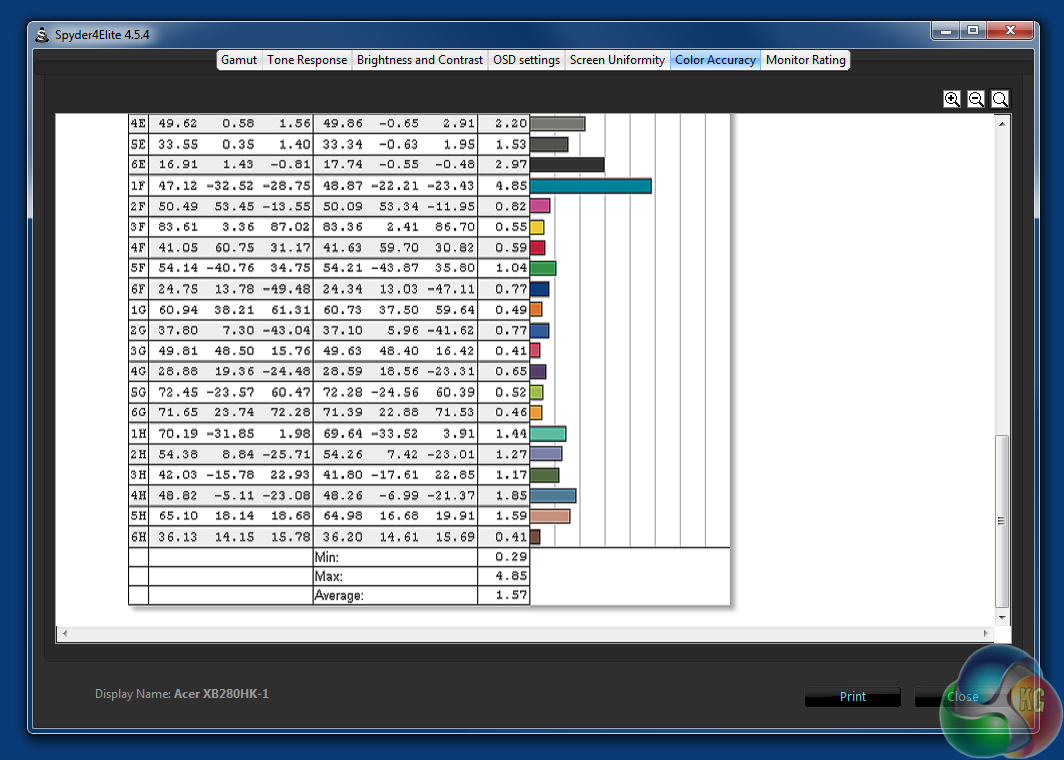The height and width of the screenshot is (760, 1064).
Task: Click the row label 3G
Action: point(138,351)
